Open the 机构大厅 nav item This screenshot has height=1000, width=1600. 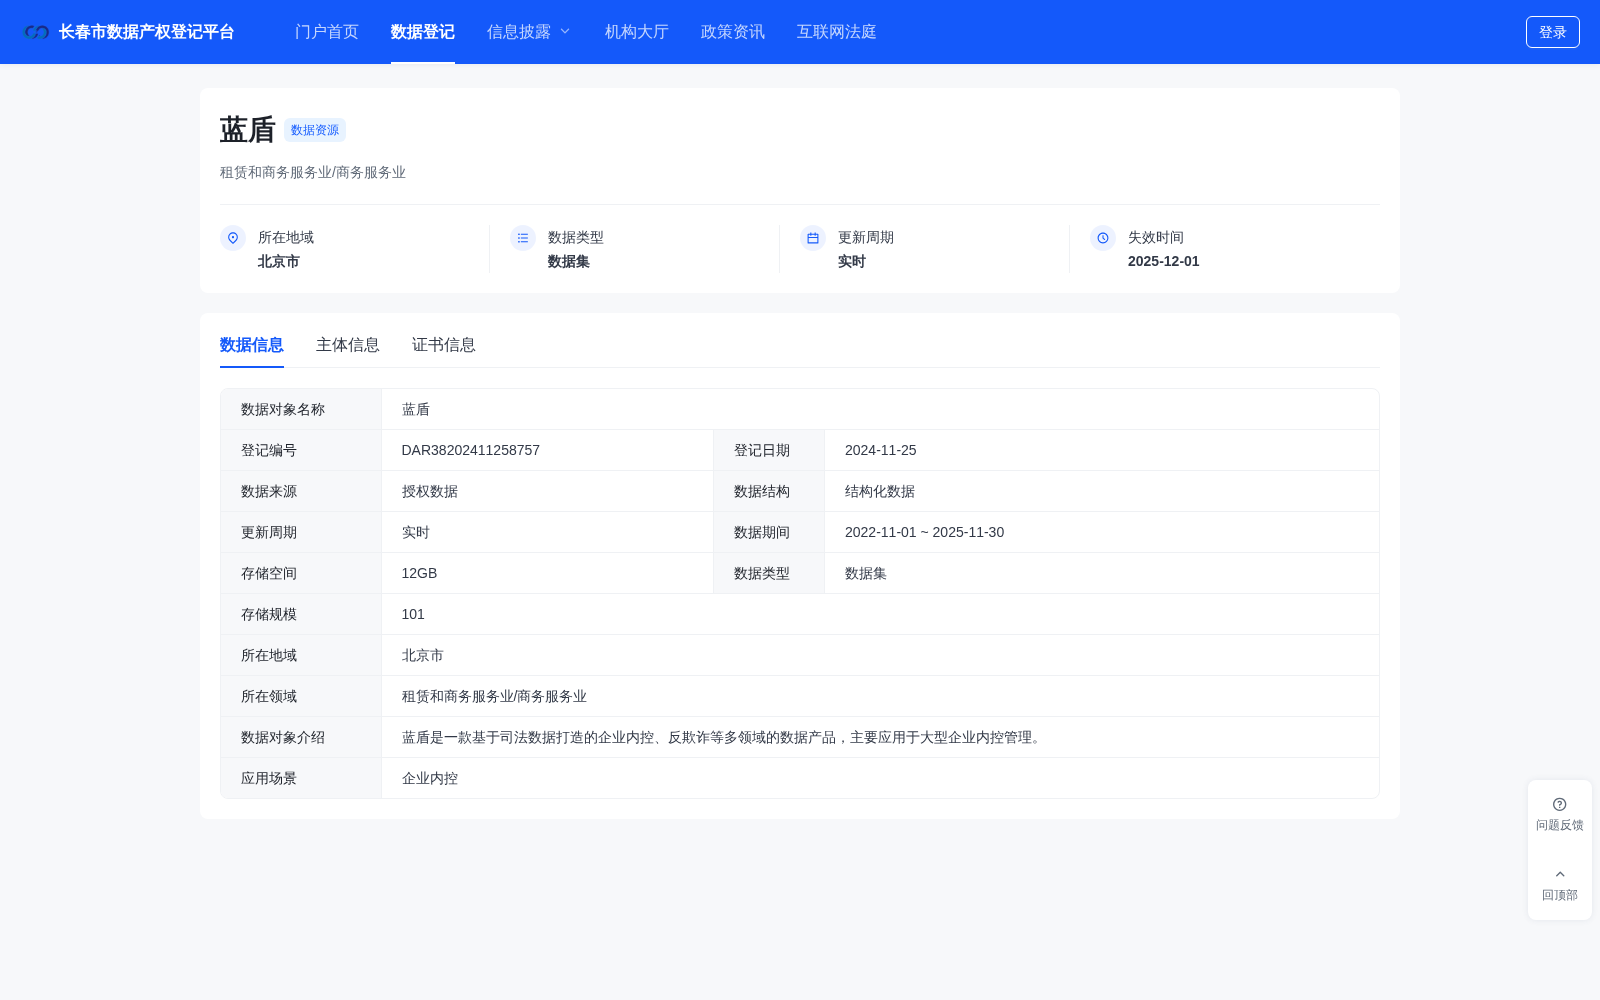tap(637, 32)
